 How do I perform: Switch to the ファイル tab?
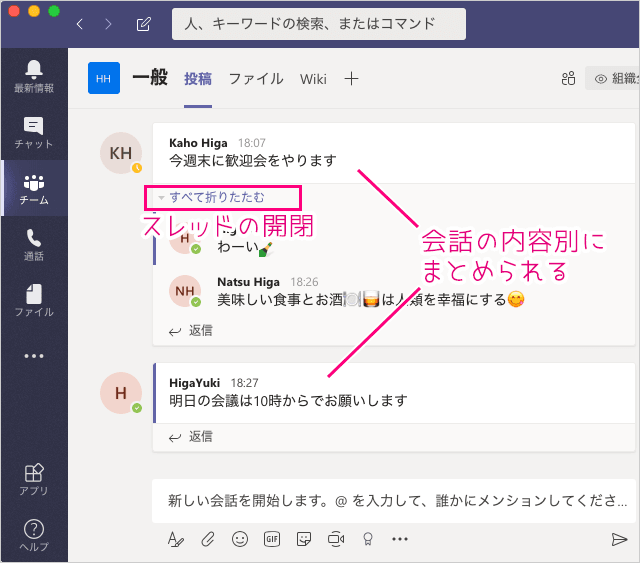click(256, 79)
